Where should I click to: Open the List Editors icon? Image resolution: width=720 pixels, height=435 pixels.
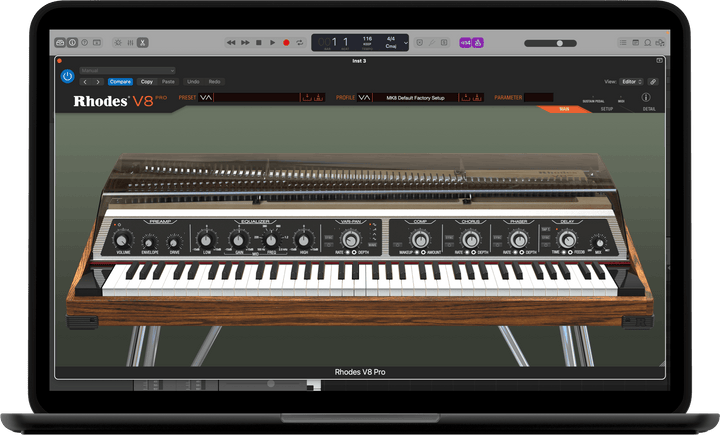623,43
